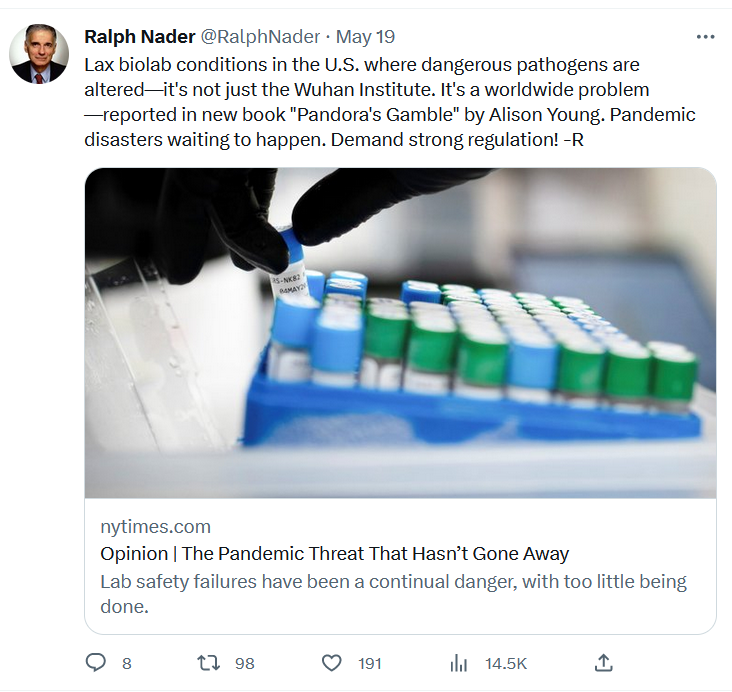Open the view analytics bar chart icon
732x692 pixels.
(458, 663)
